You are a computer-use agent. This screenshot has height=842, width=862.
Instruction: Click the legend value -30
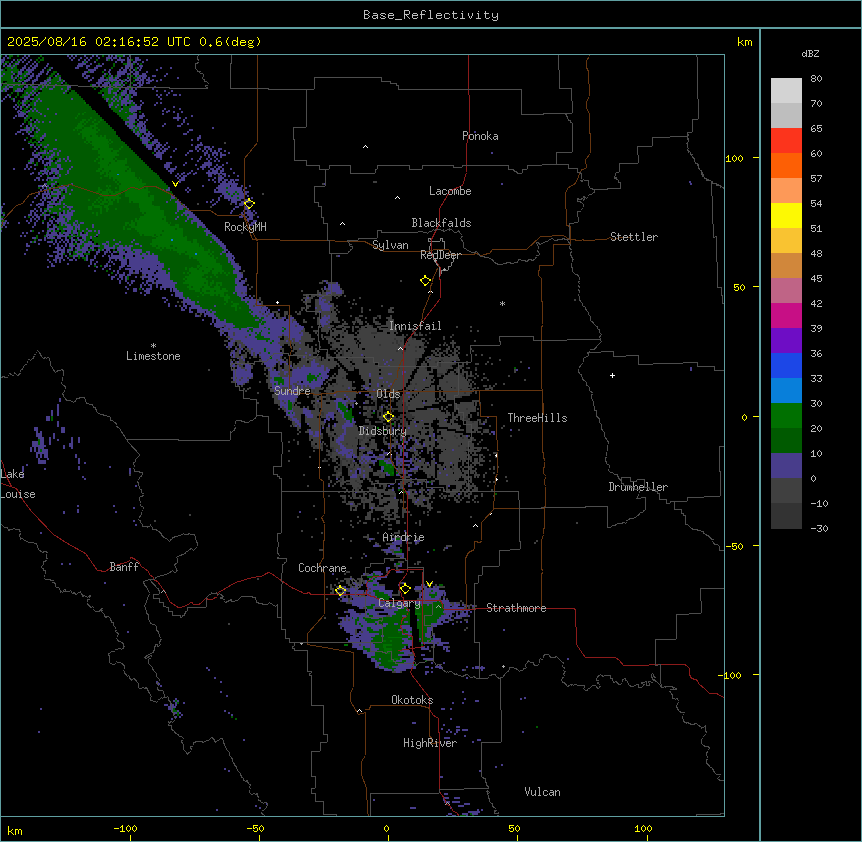pyautogui.click(x=819, y=528)
